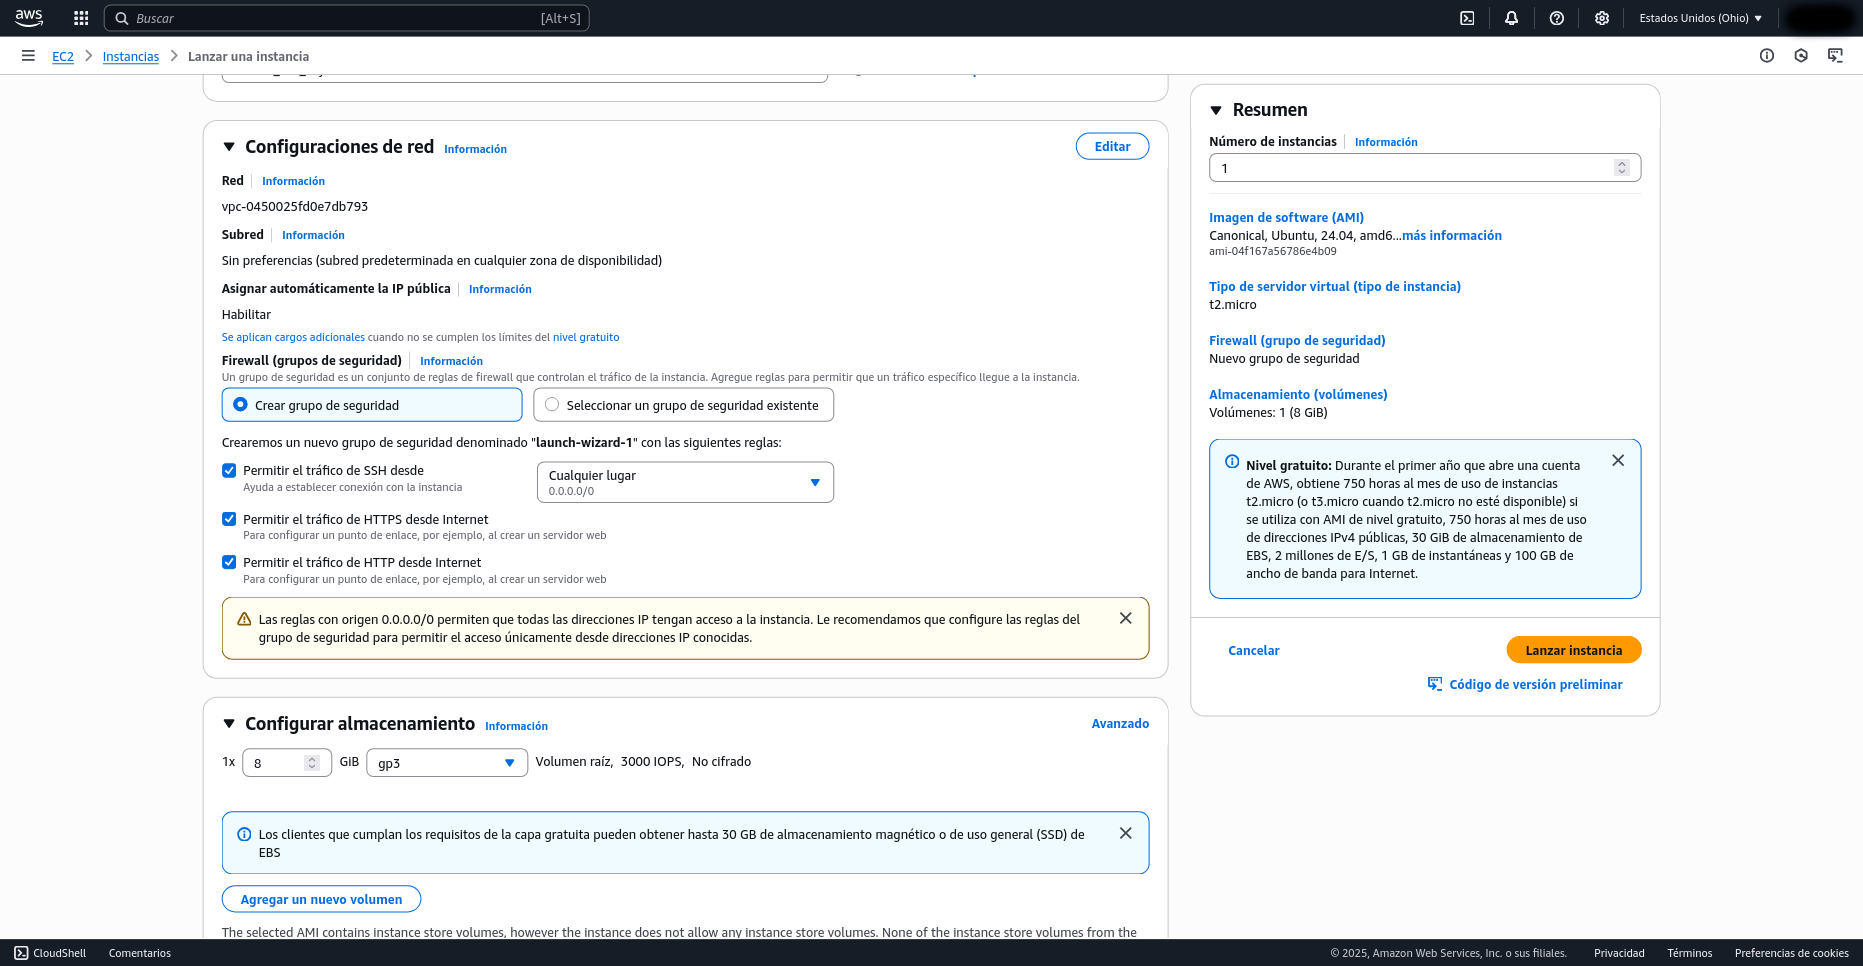This screenshot has height=966, width=1863.
Task: Uncheck Permitir el tráfico de HTTP
Action: point(229,562)
